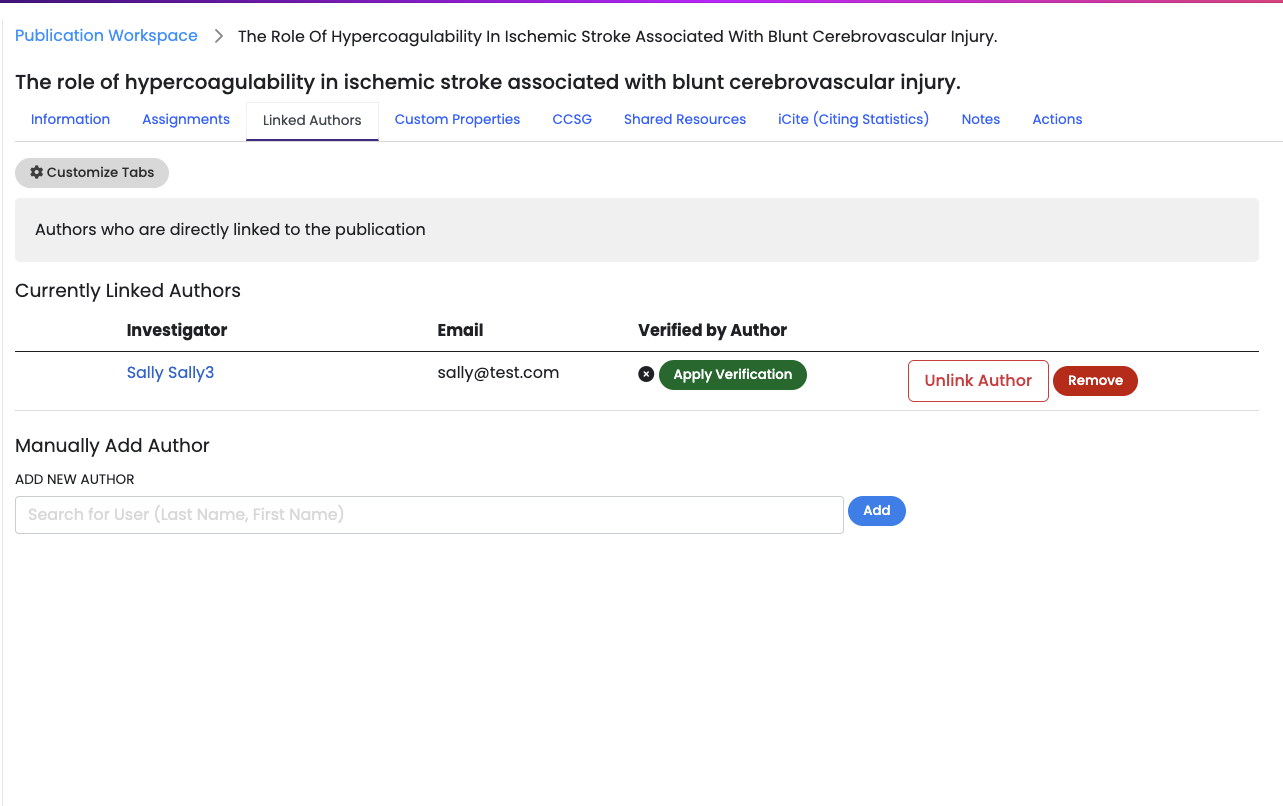Open iCite (Citing Statistics) tab
The height and width of the screenshot is (806, 1283).
coord(853,119)
